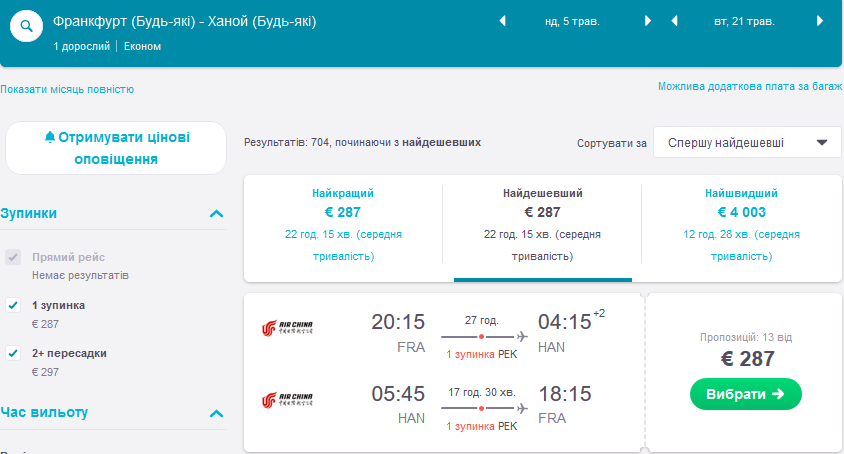Select the 'Найкращий' results tab
The image size is (844, 454).
point(343,227)
